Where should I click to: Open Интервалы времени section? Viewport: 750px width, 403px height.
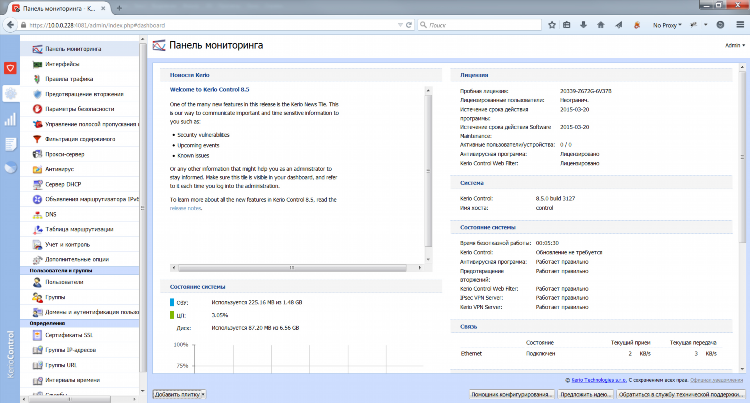72,380
